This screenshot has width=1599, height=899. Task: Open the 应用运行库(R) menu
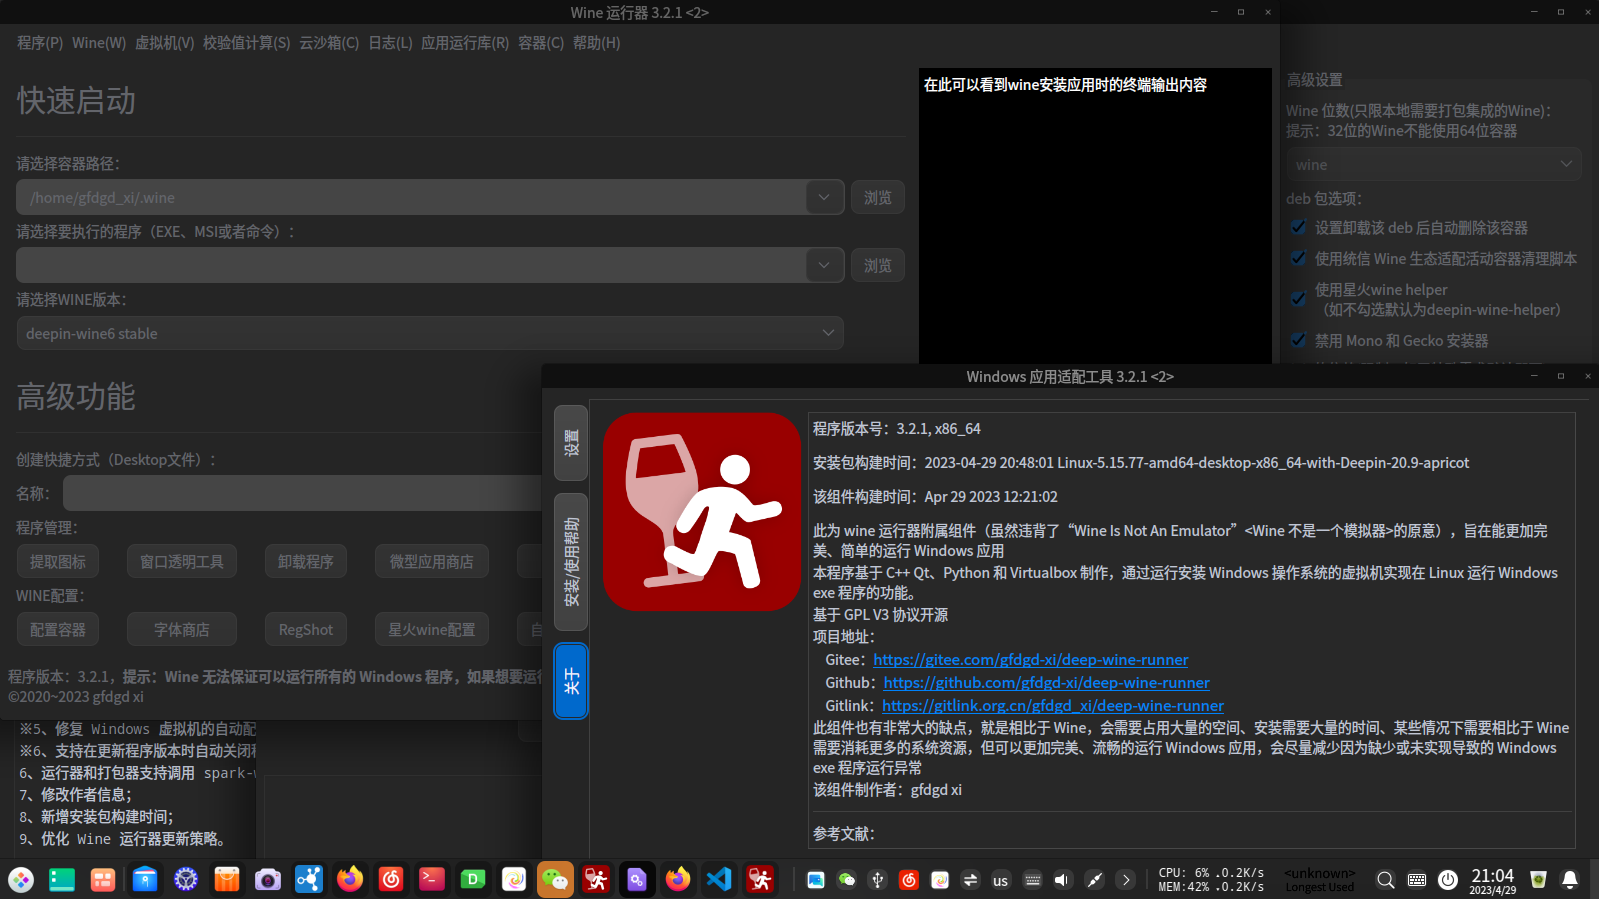coord(465,43)
